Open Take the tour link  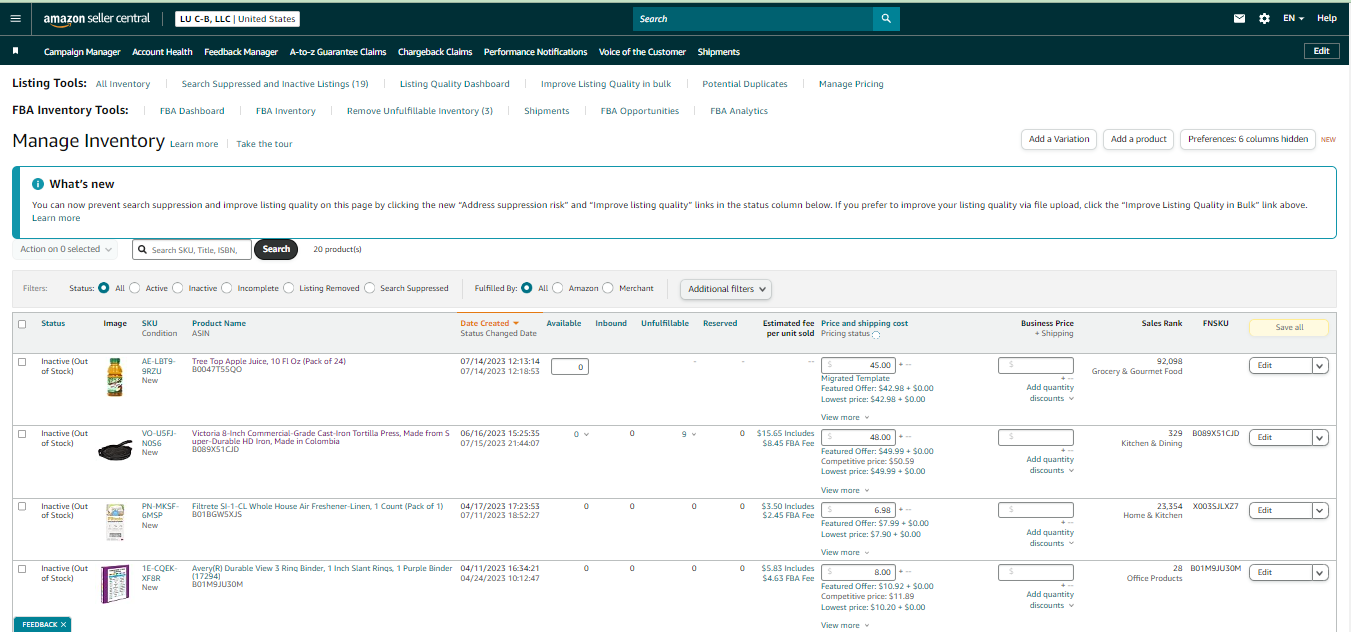coord(265,144)
